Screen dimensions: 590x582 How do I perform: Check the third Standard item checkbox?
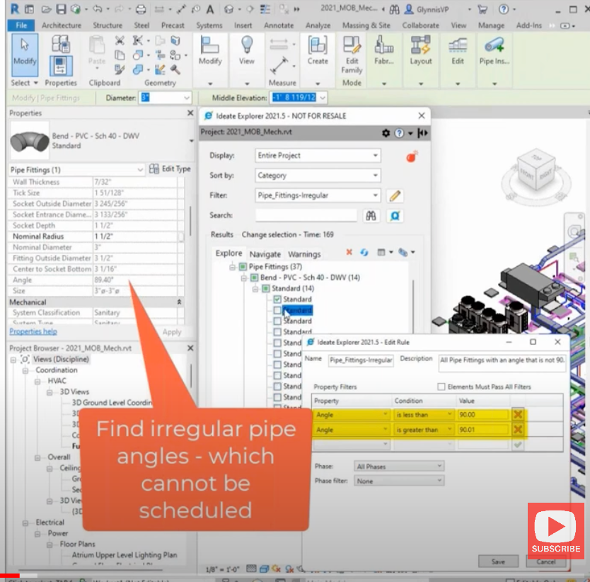point(277,321)
